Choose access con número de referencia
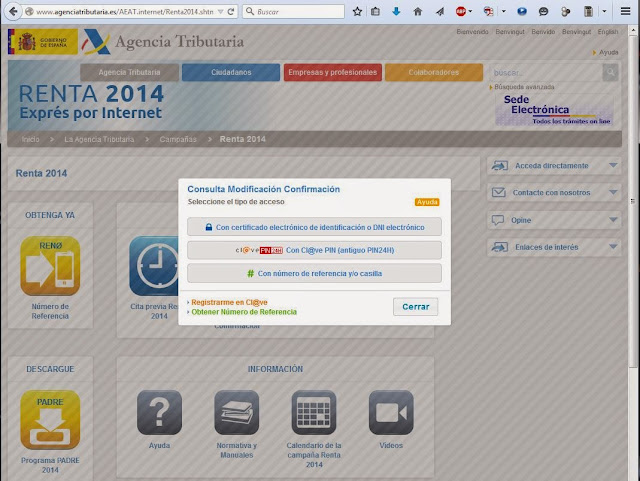 pos(314,273)
